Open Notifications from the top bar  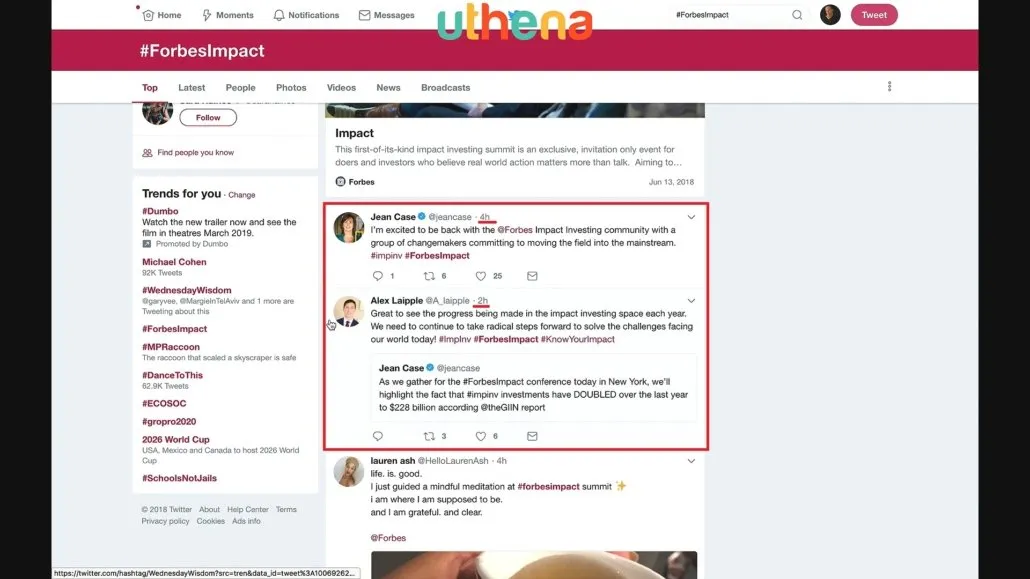pyautogui.click(x=306, y=14)
